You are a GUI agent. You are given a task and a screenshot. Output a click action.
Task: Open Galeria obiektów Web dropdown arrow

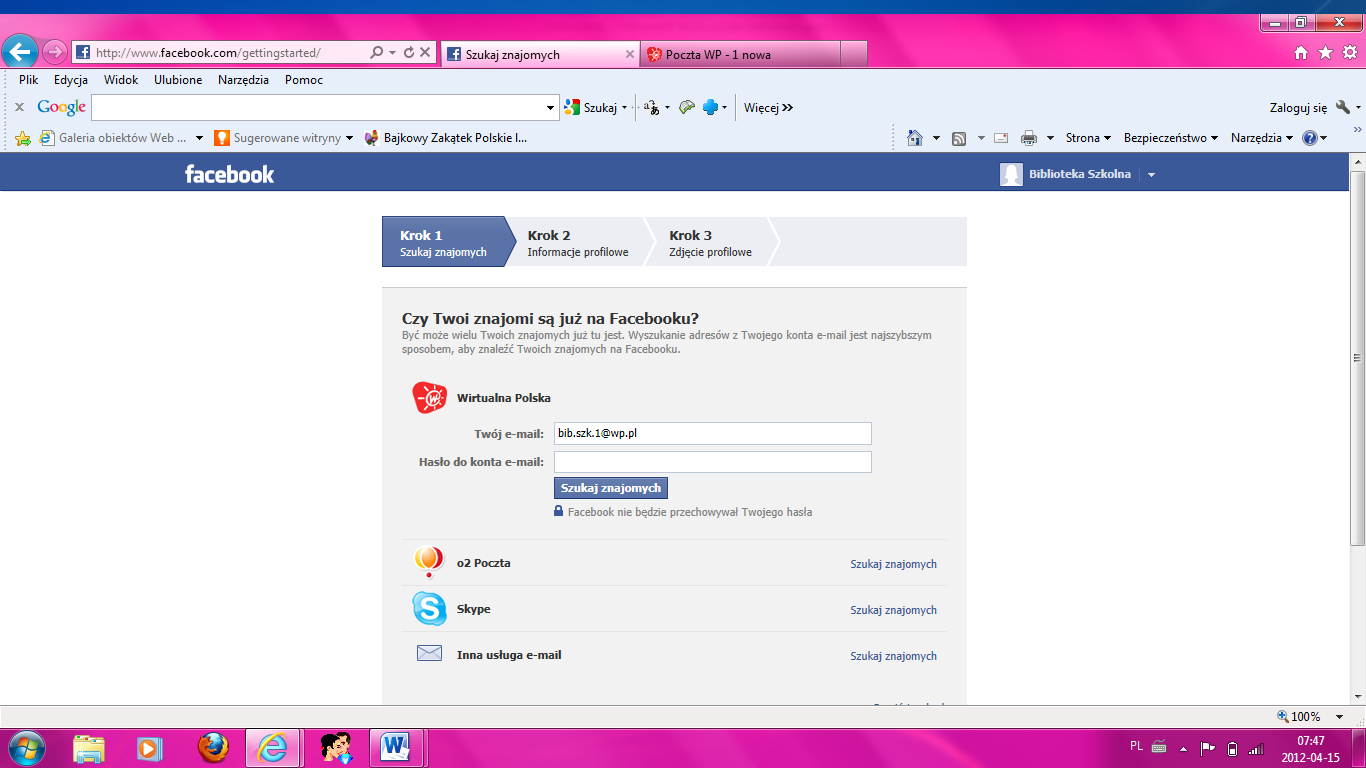[199, 138]
